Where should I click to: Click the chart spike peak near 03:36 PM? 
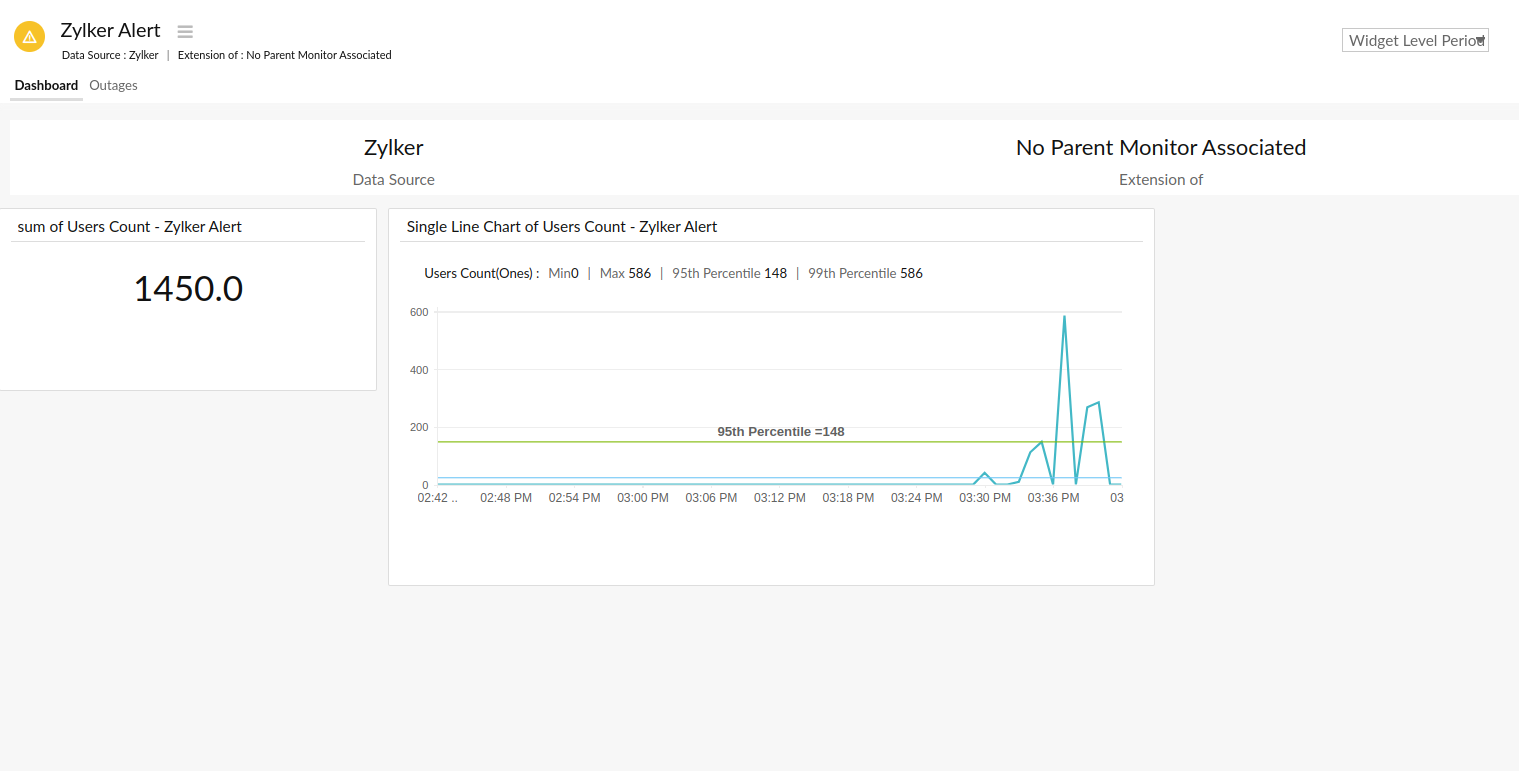[x=1064, y=317]
